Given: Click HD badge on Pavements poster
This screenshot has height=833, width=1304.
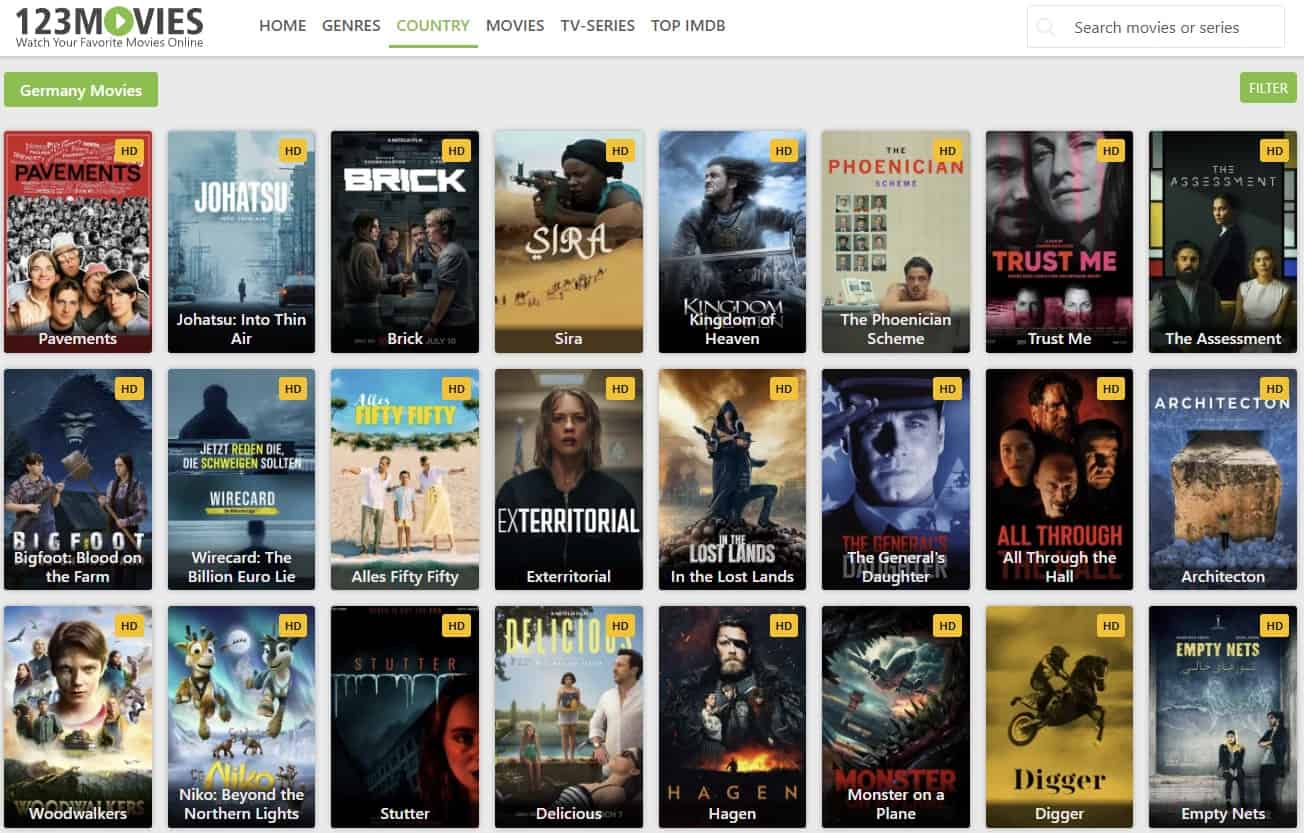Looking at the screenshot, I should 128,151.
